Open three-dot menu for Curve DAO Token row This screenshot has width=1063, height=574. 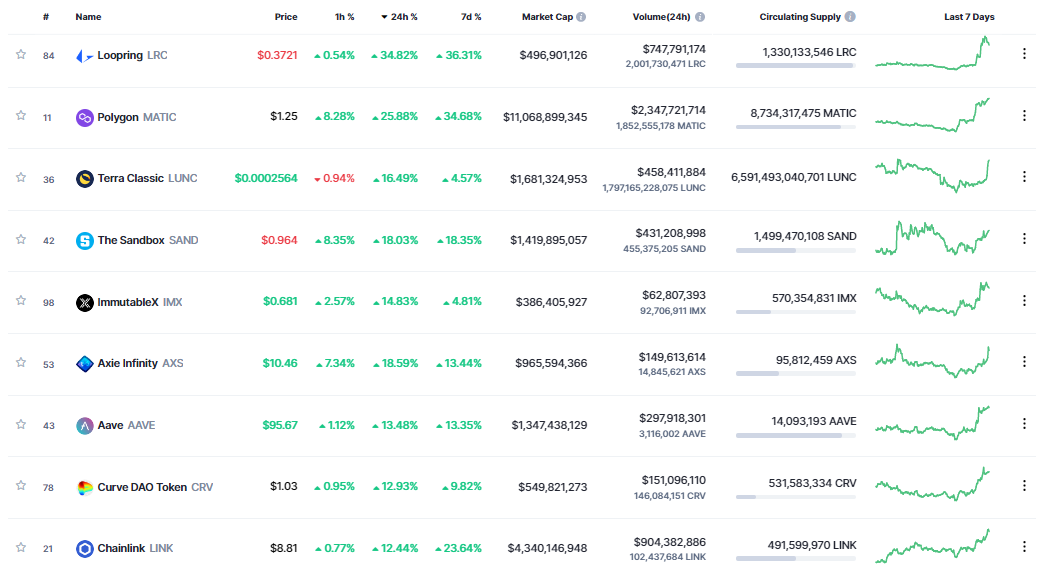pos(1024,485)
